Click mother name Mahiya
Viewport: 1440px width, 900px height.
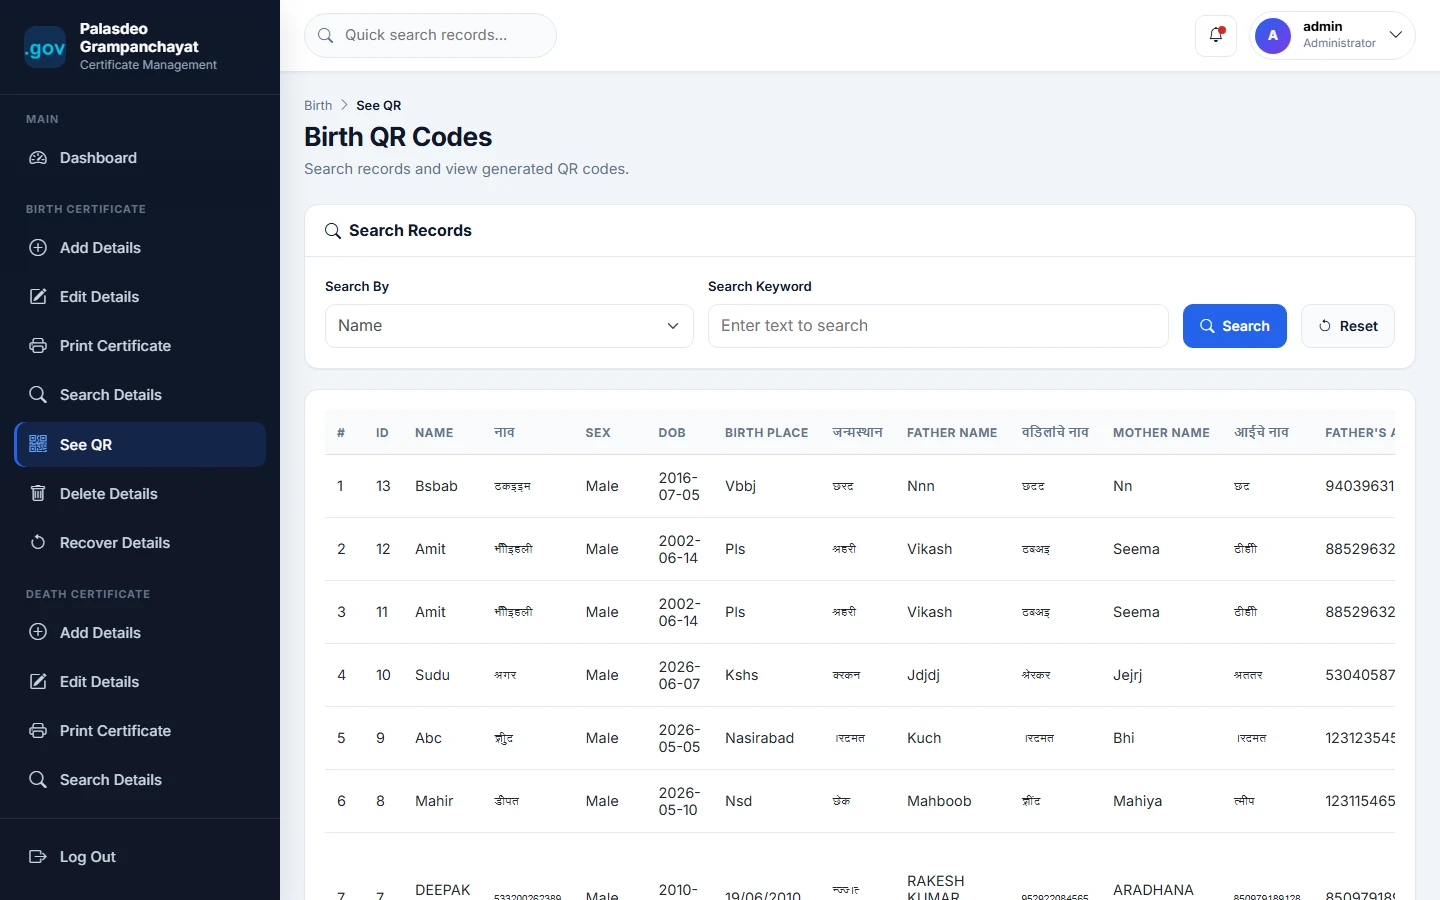click(1138, 801)
